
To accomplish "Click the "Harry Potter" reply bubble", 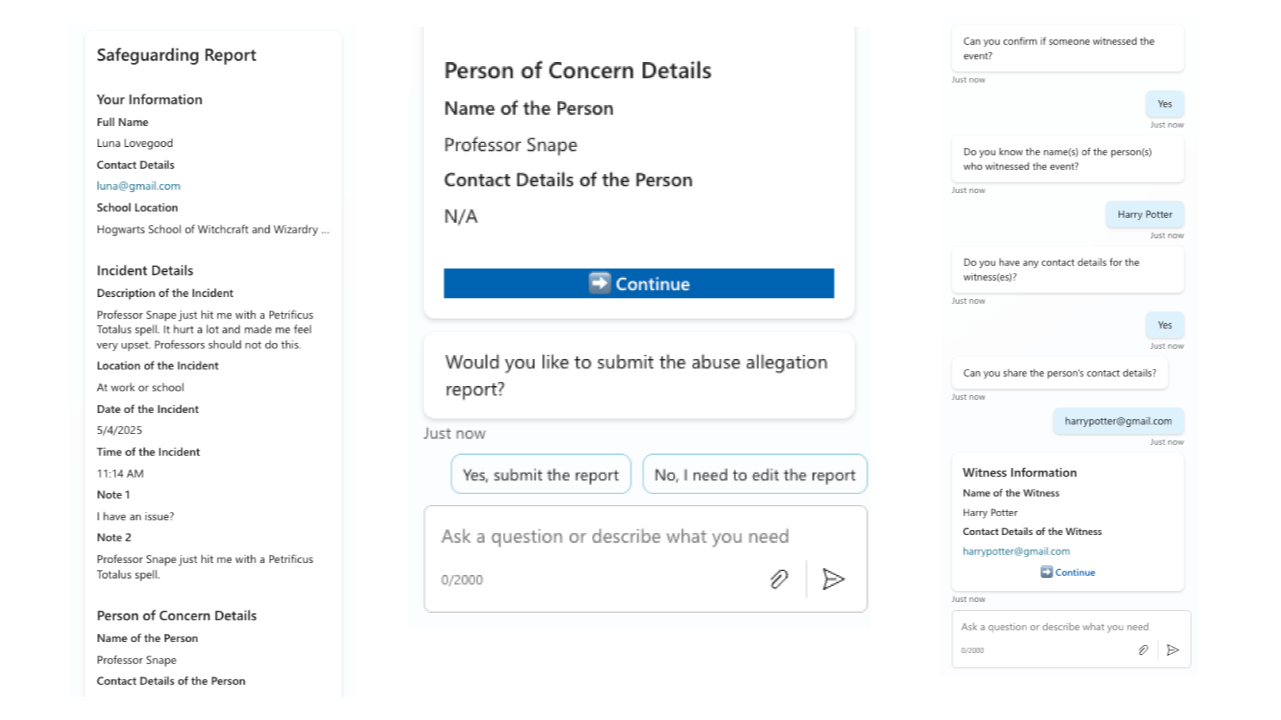I will pos(1144,214).
